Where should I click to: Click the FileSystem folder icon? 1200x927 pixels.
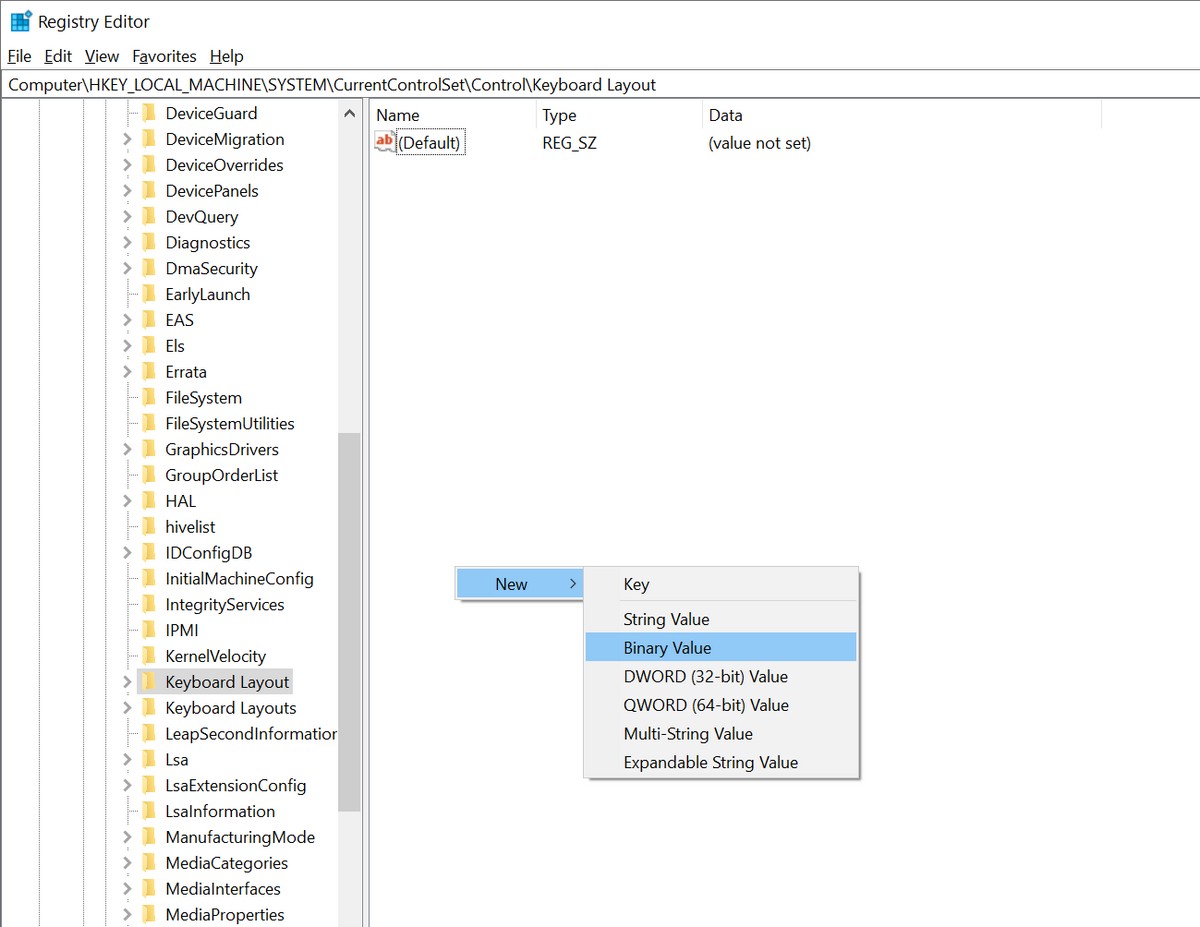pos(148,397)
